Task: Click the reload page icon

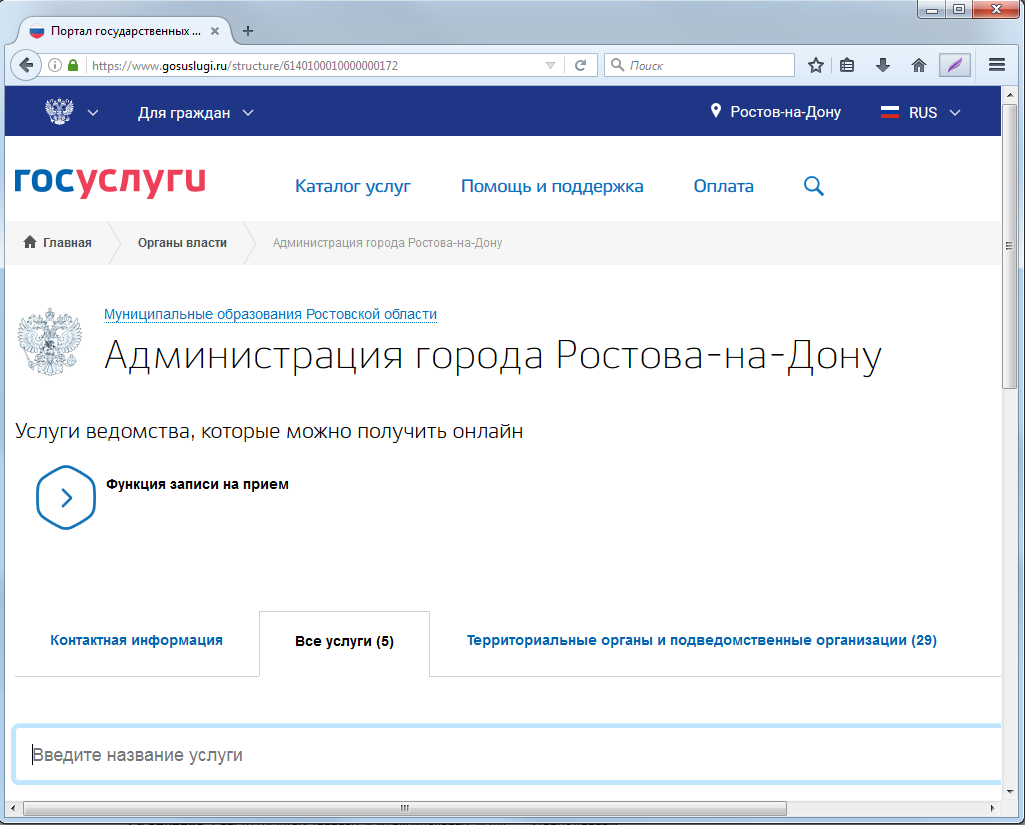Action: [x=579, y=65]
